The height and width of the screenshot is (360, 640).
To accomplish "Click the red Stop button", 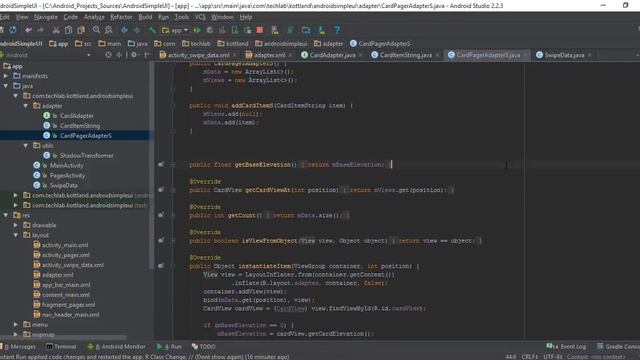I will point(260,30).
